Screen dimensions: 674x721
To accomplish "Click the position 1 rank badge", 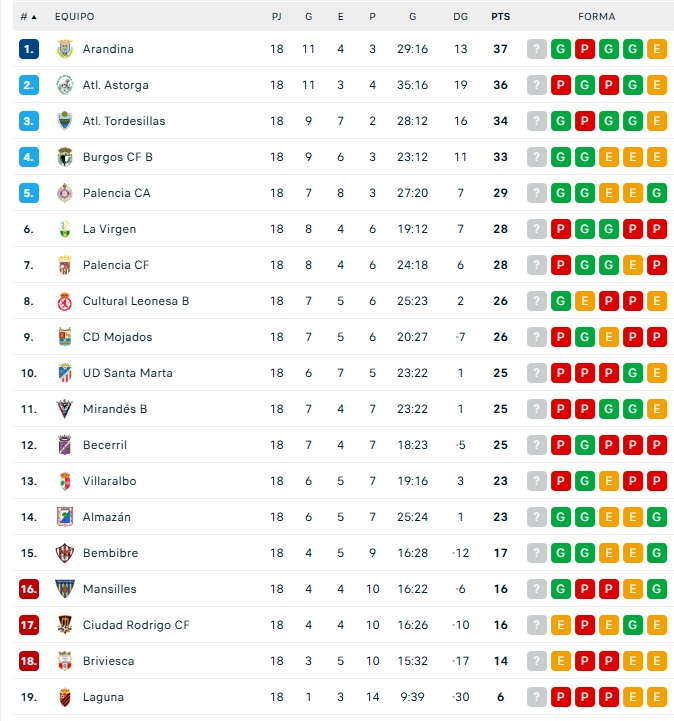I will pyautogui.click(x=29, y=49).
